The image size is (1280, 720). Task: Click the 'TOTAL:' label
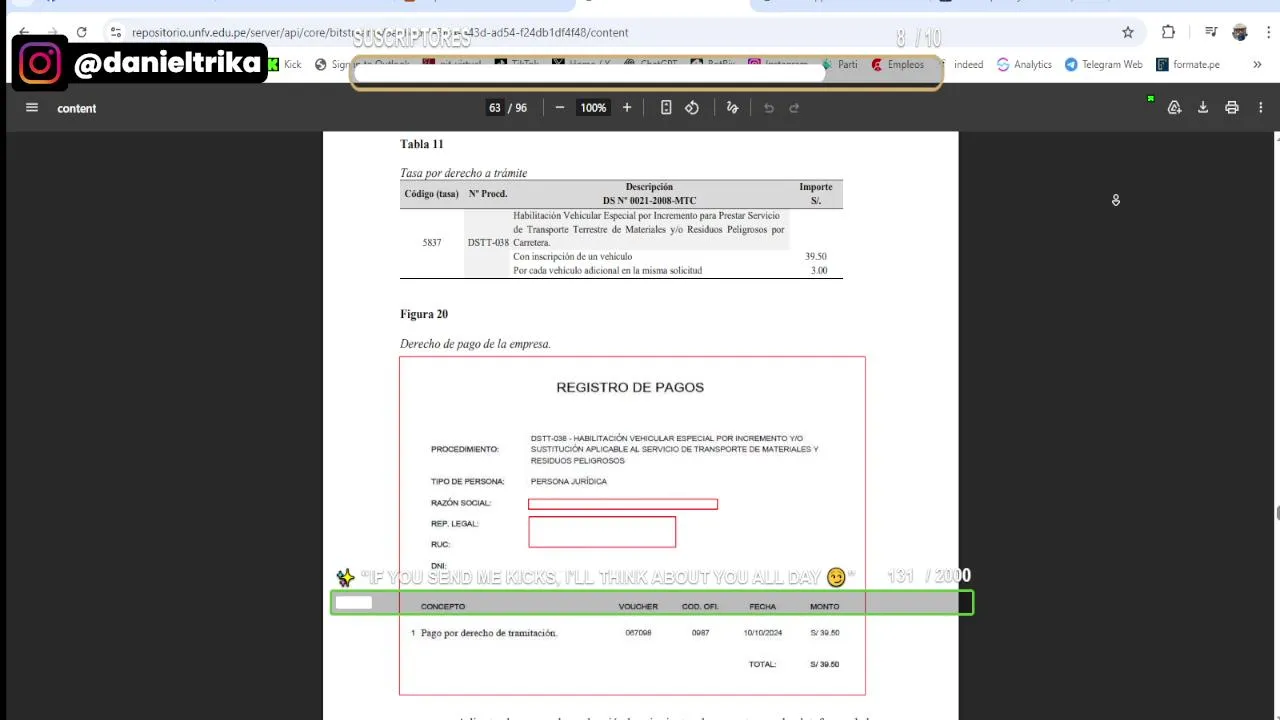(x=763, y=665)
